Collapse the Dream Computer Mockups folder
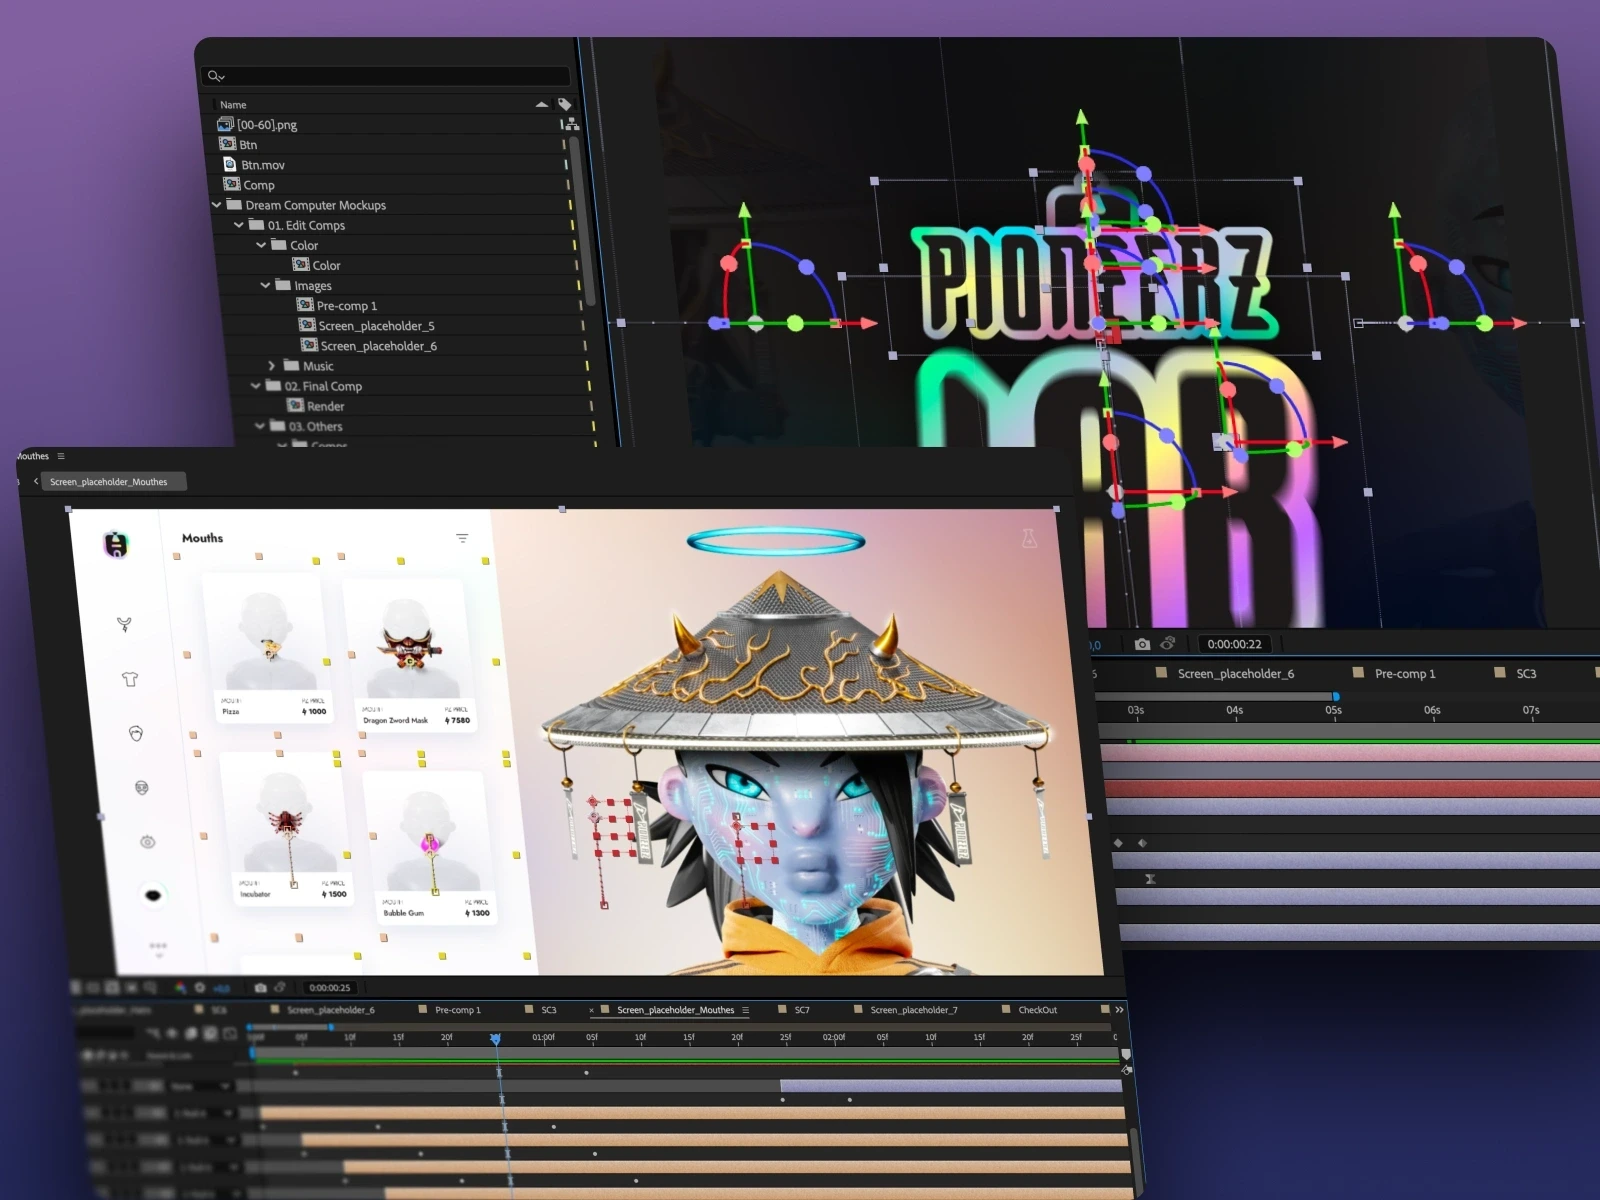Viewport: 1600px width, 1200px height. coord(216,205)
